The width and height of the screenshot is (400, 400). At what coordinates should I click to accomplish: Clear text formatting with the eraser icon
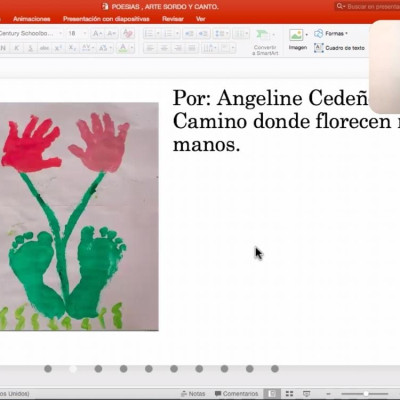pos(128,34)
